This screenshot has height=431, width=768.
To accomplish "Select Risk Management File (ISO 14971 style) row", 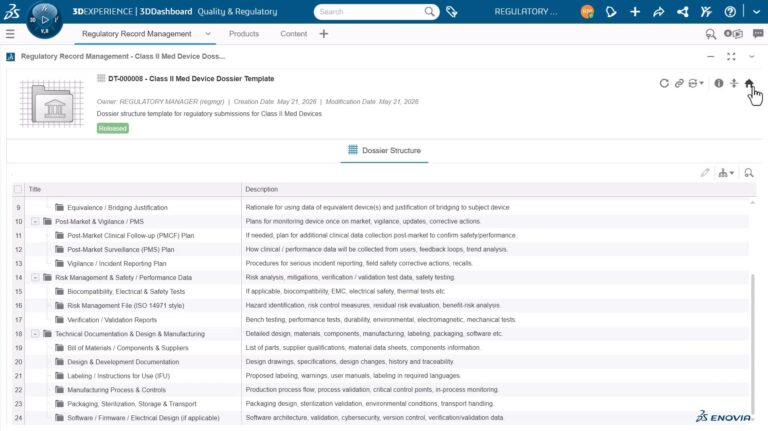I will tap(380, 305).
